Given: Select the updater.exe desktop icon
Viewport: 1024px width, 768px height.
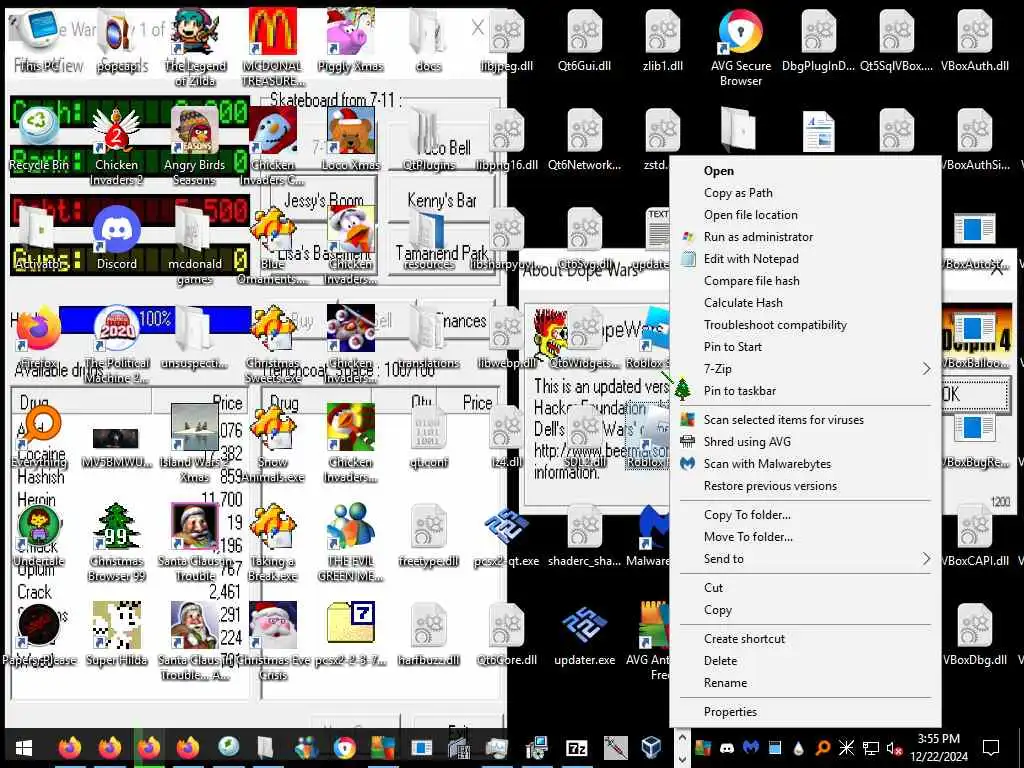Looking at the screenshot, I should tap(584, 635).
